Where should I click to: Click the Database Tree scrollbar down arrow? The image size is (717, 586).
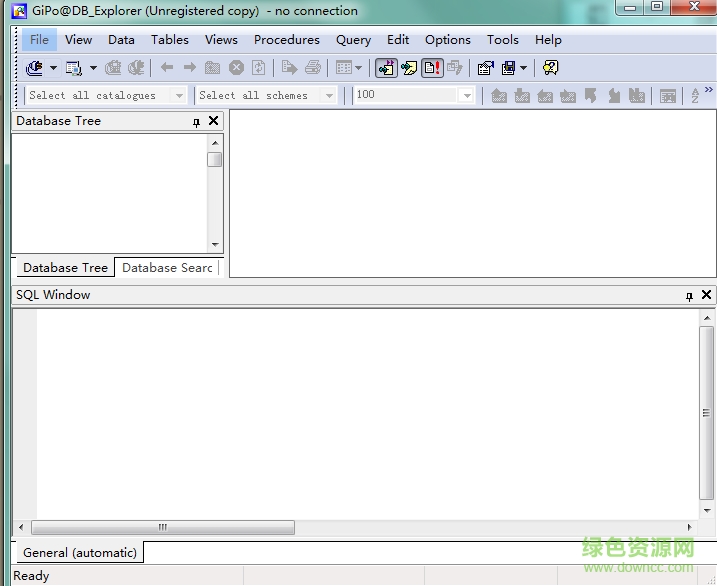coord(215,245)
